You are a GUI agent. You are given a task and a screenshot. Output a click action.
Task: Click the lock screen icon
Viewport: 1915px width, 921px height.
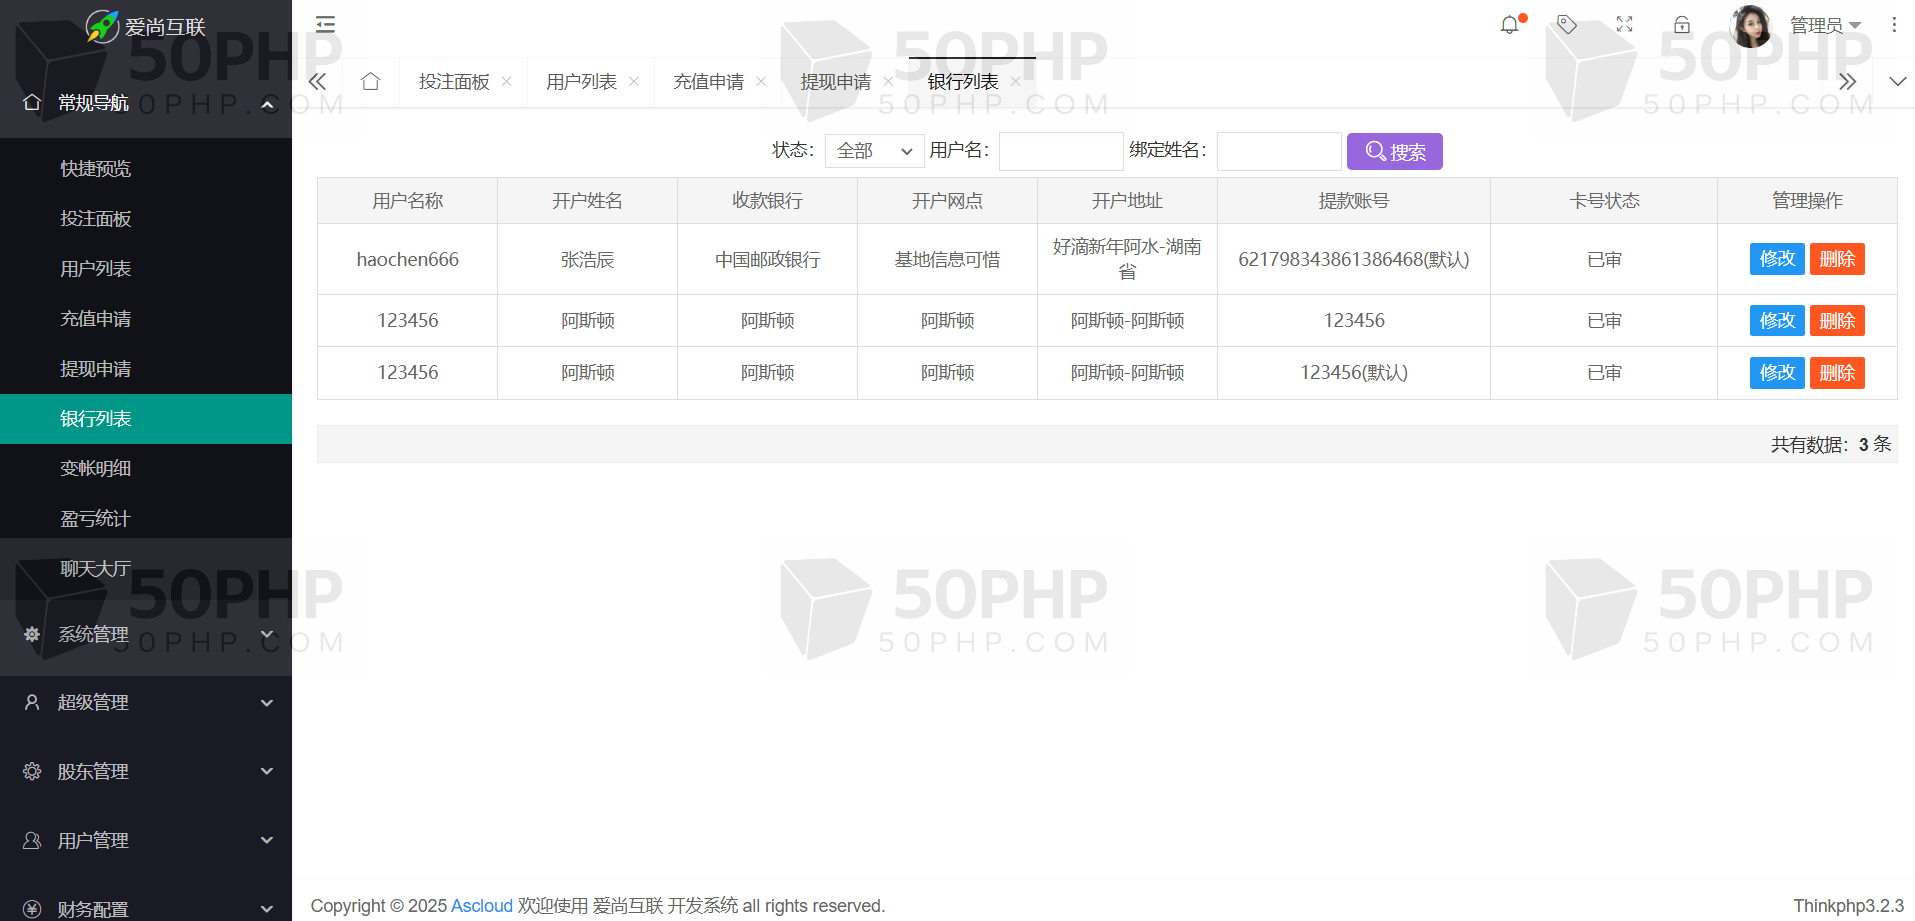1682,25
